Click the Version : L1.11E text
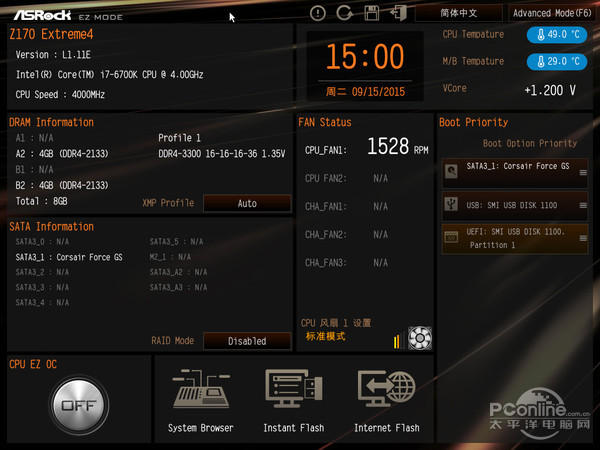This screenshot has height=450, width=600. [53, 55]
